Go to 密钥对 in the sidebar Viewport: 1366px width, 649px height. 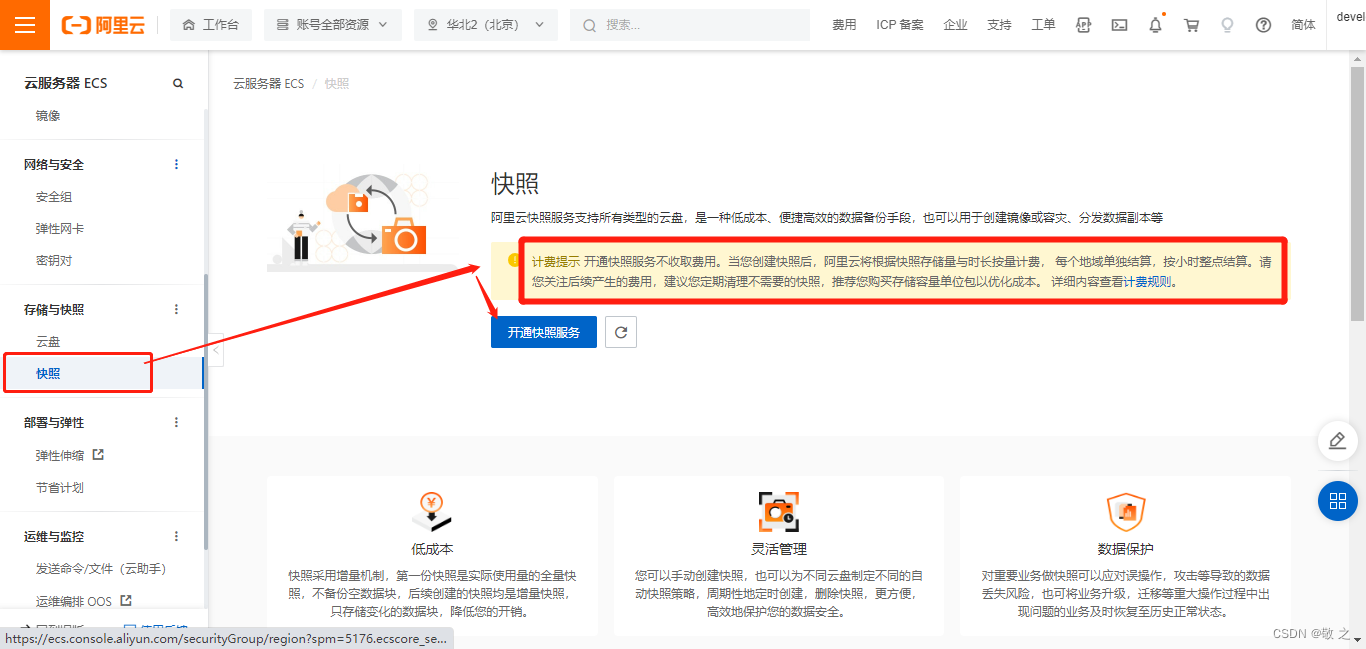tap(54, 261)
